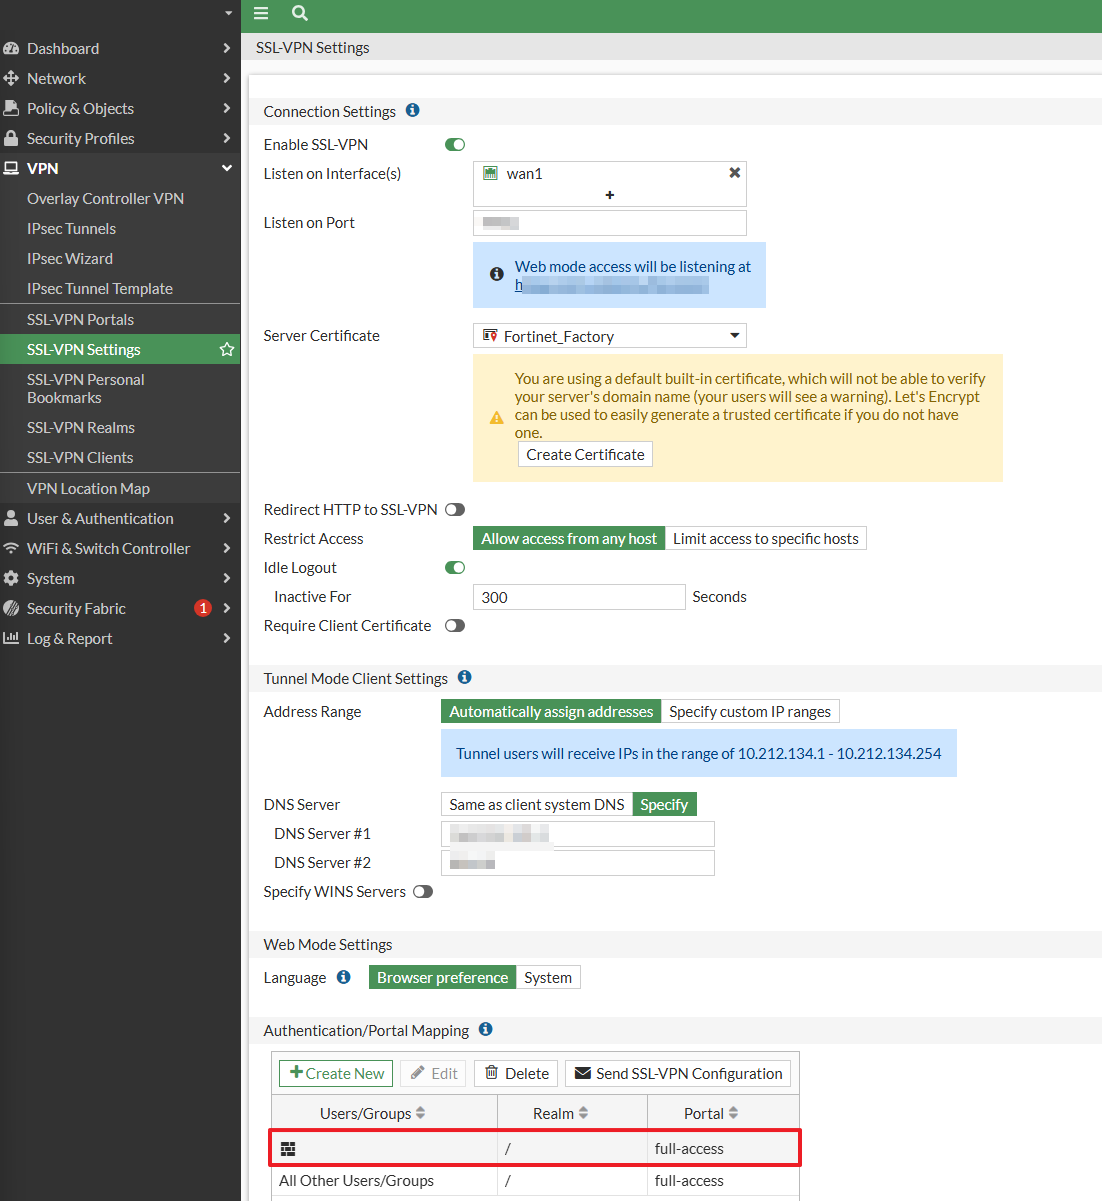Click the Language info icon
This screenshot has width=1102, height=1201.
[x=343, y=977]
